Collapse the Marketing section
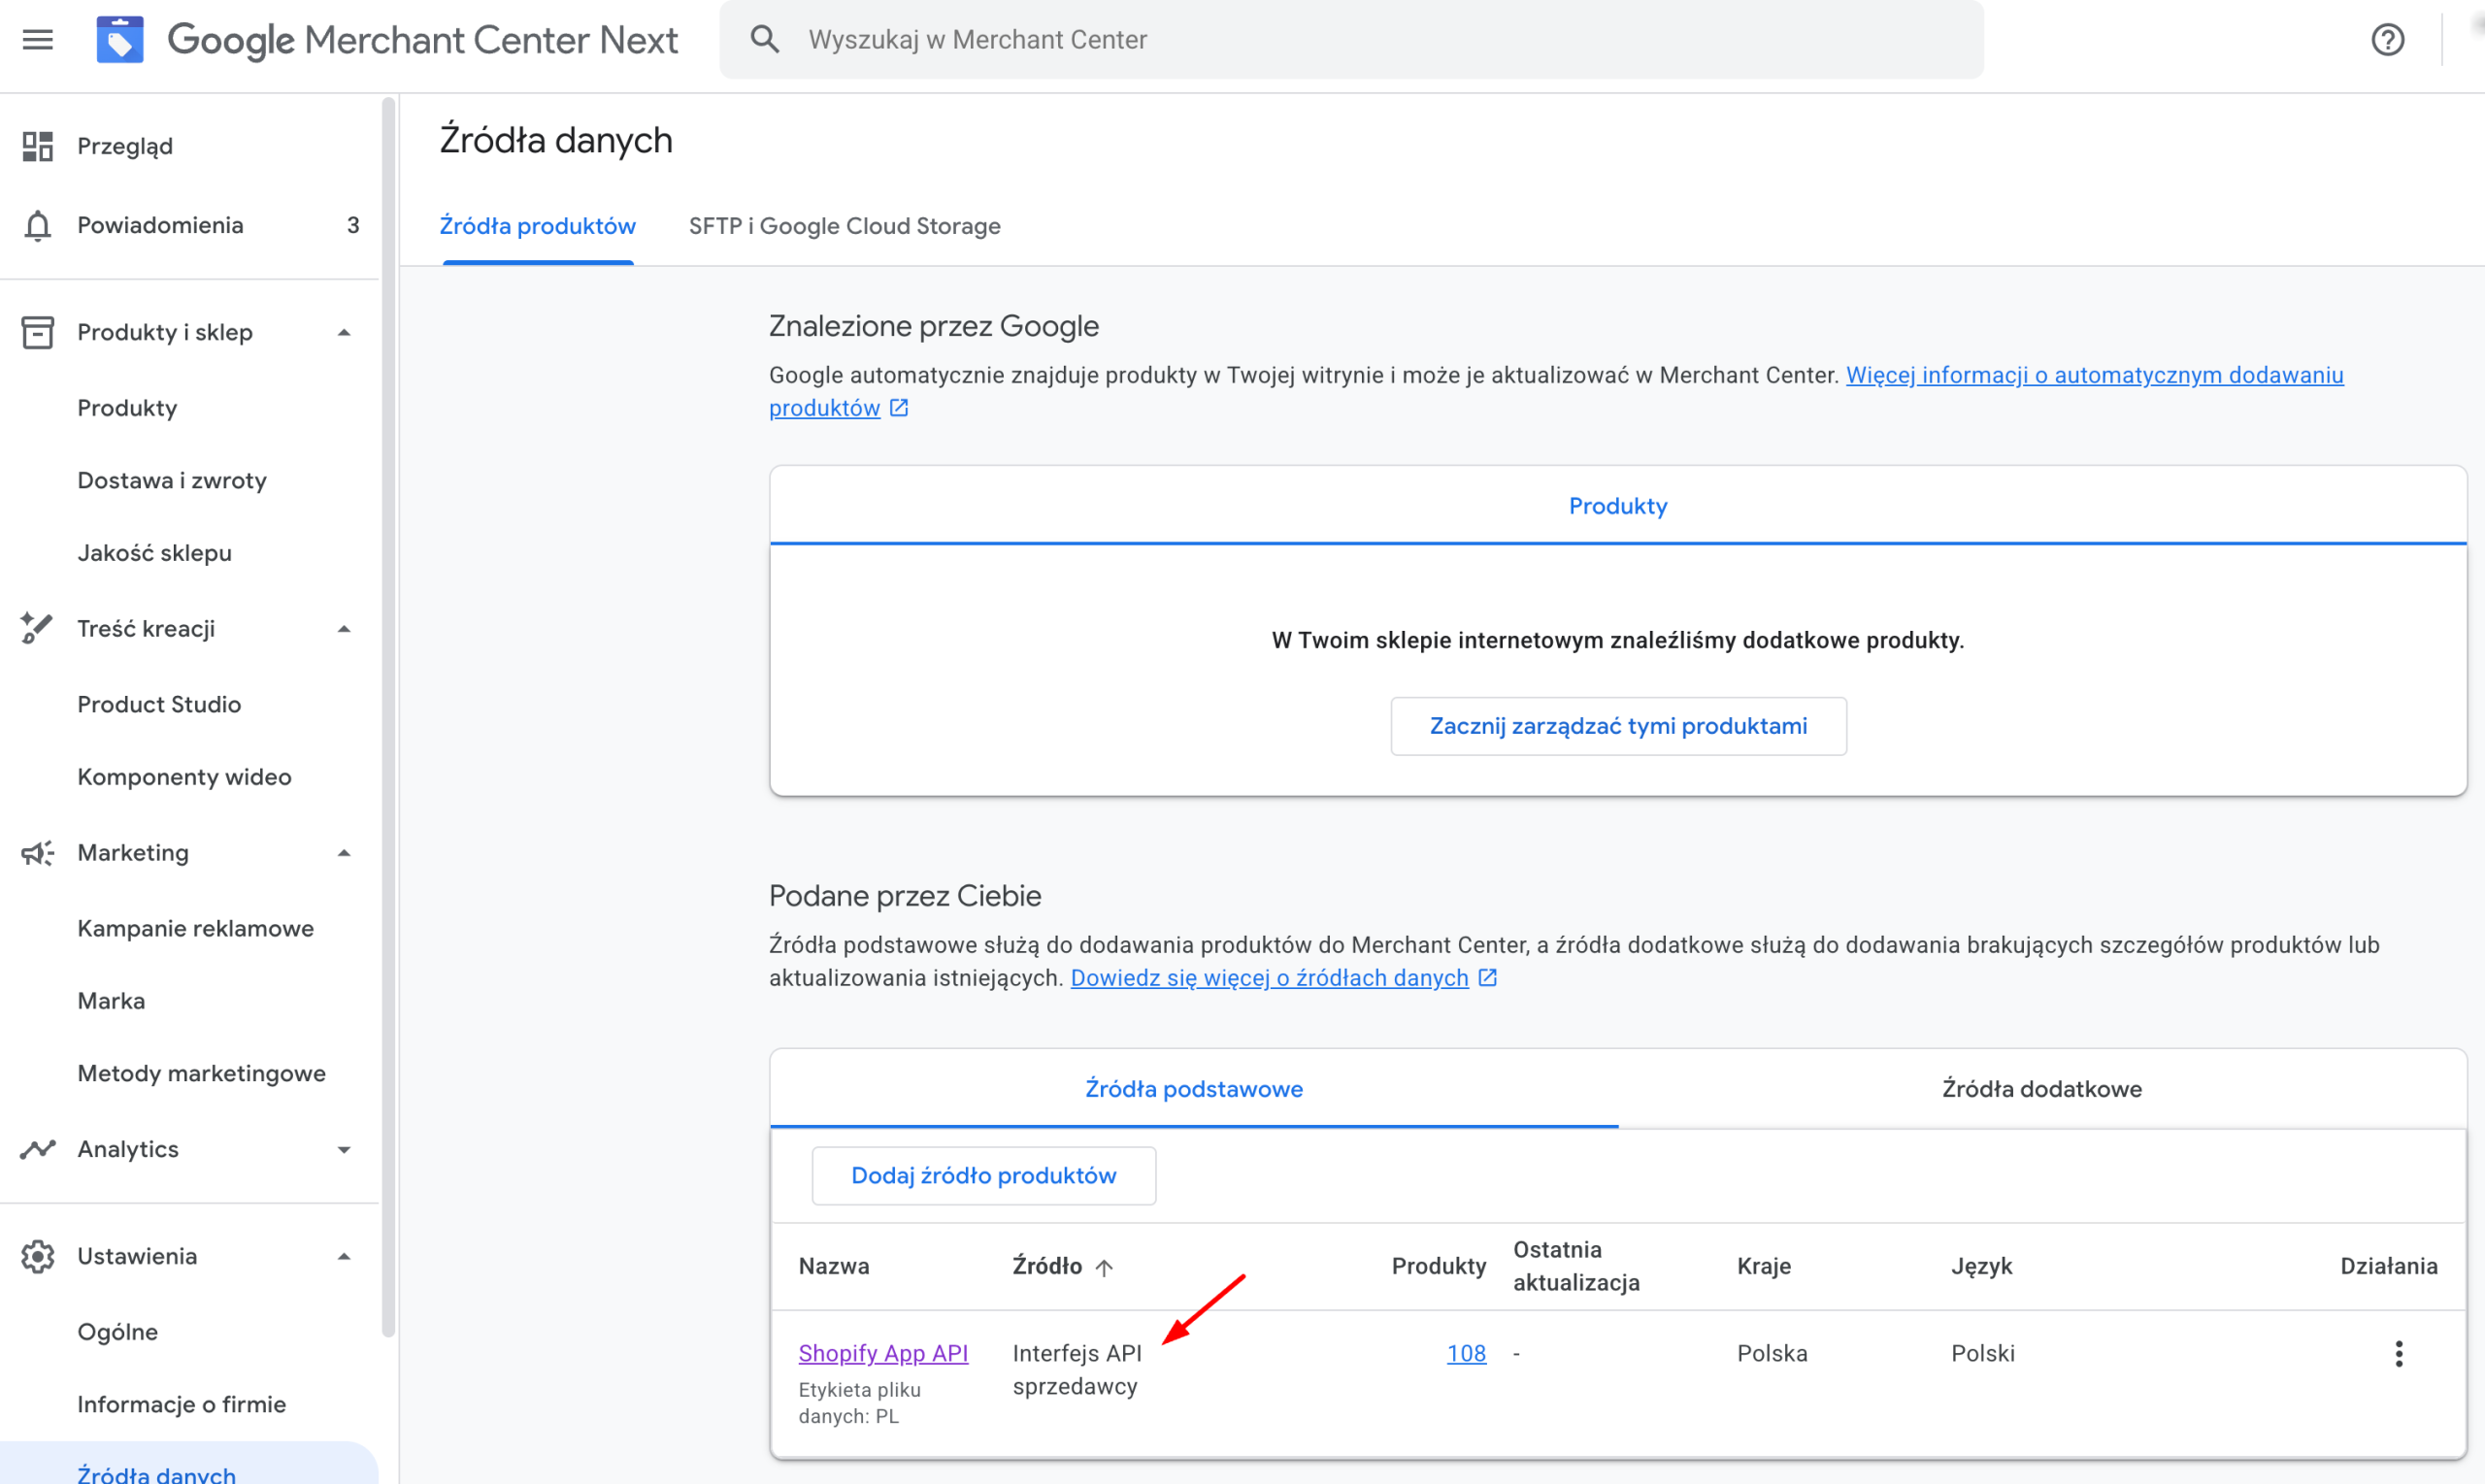 pos(344,852)
